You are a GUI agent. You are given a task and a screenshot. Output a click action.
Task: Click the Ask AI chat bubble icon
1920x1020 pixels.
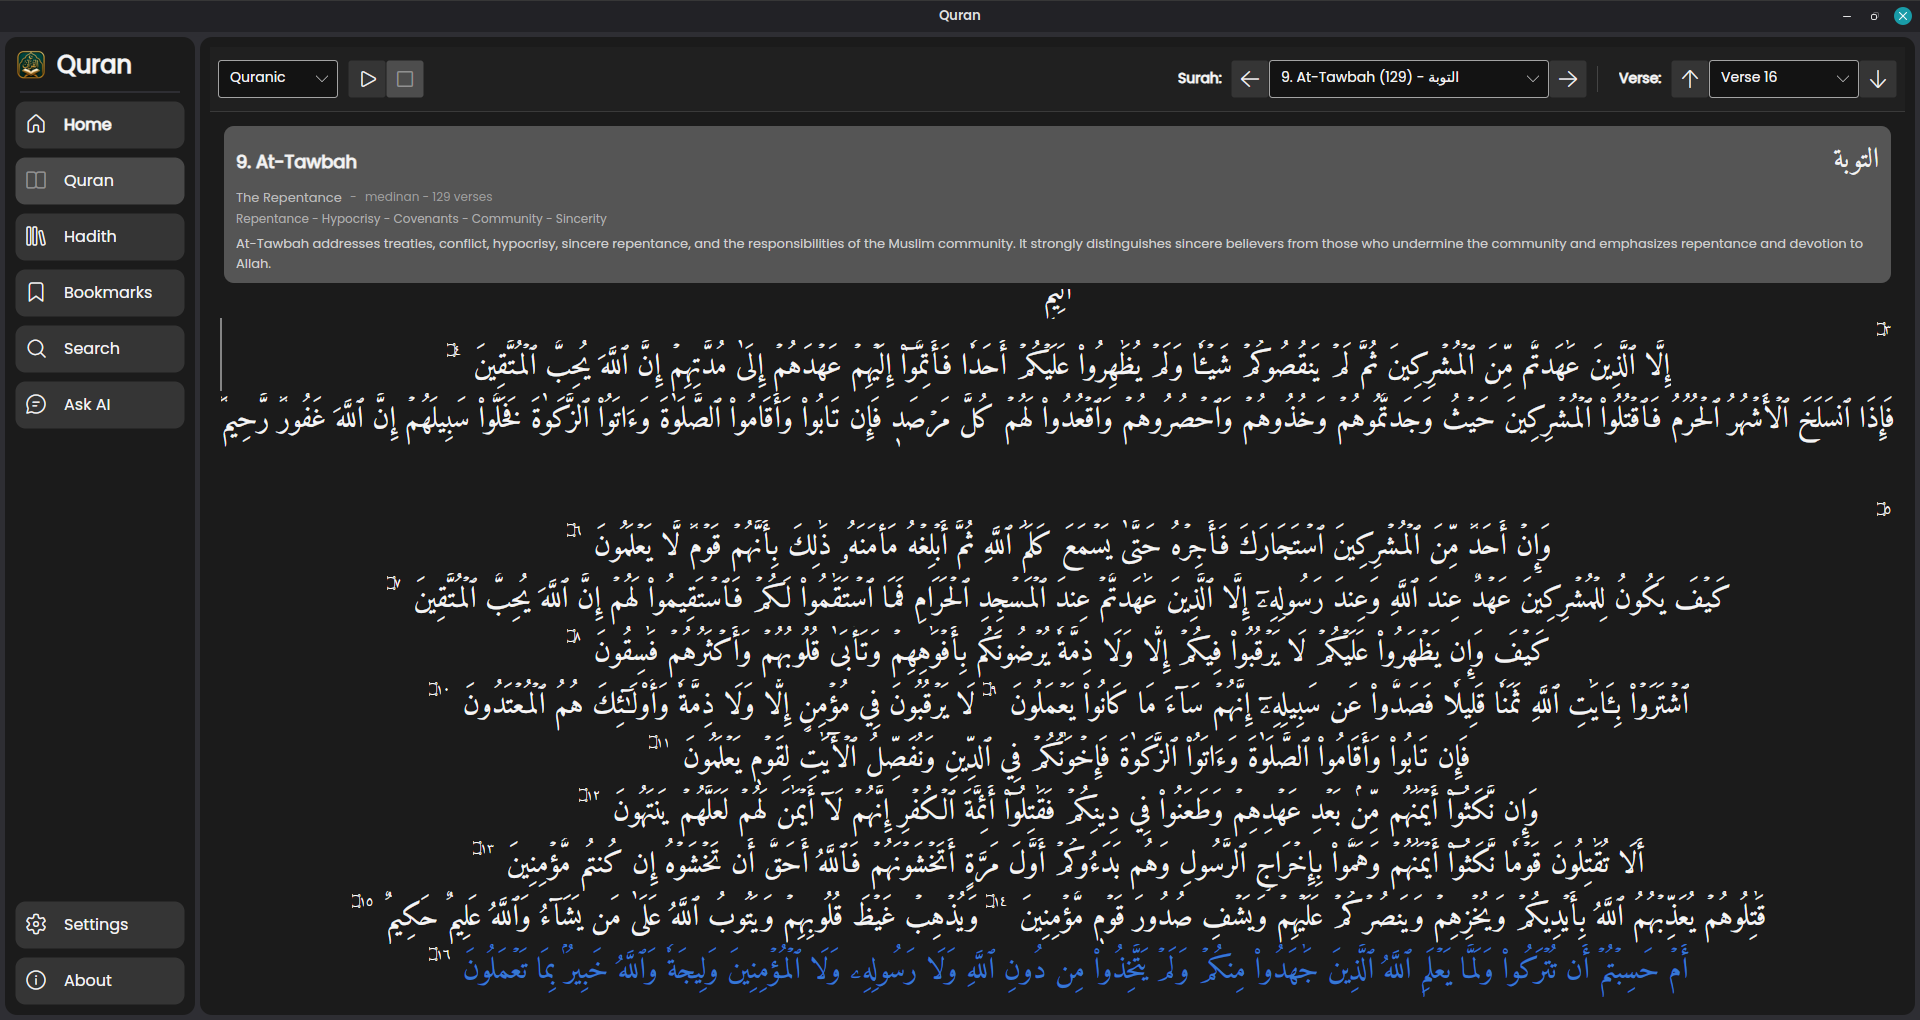(36, 404)
